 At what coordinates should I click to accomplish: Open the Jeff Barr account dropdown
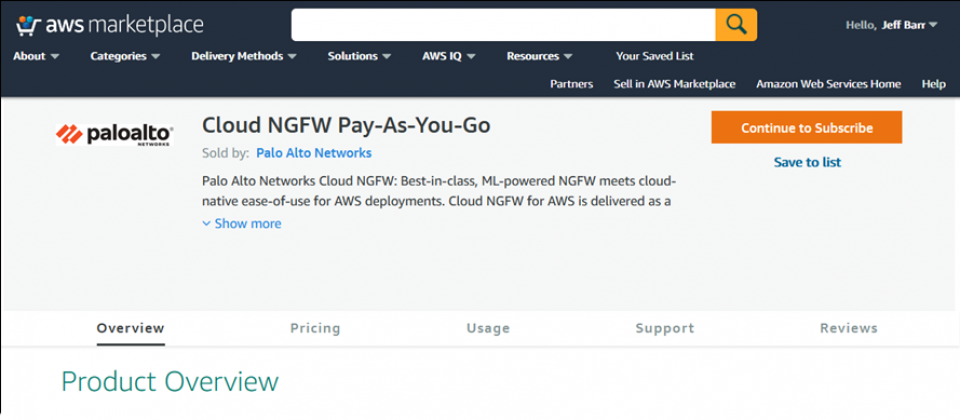(x=891, y=25)
